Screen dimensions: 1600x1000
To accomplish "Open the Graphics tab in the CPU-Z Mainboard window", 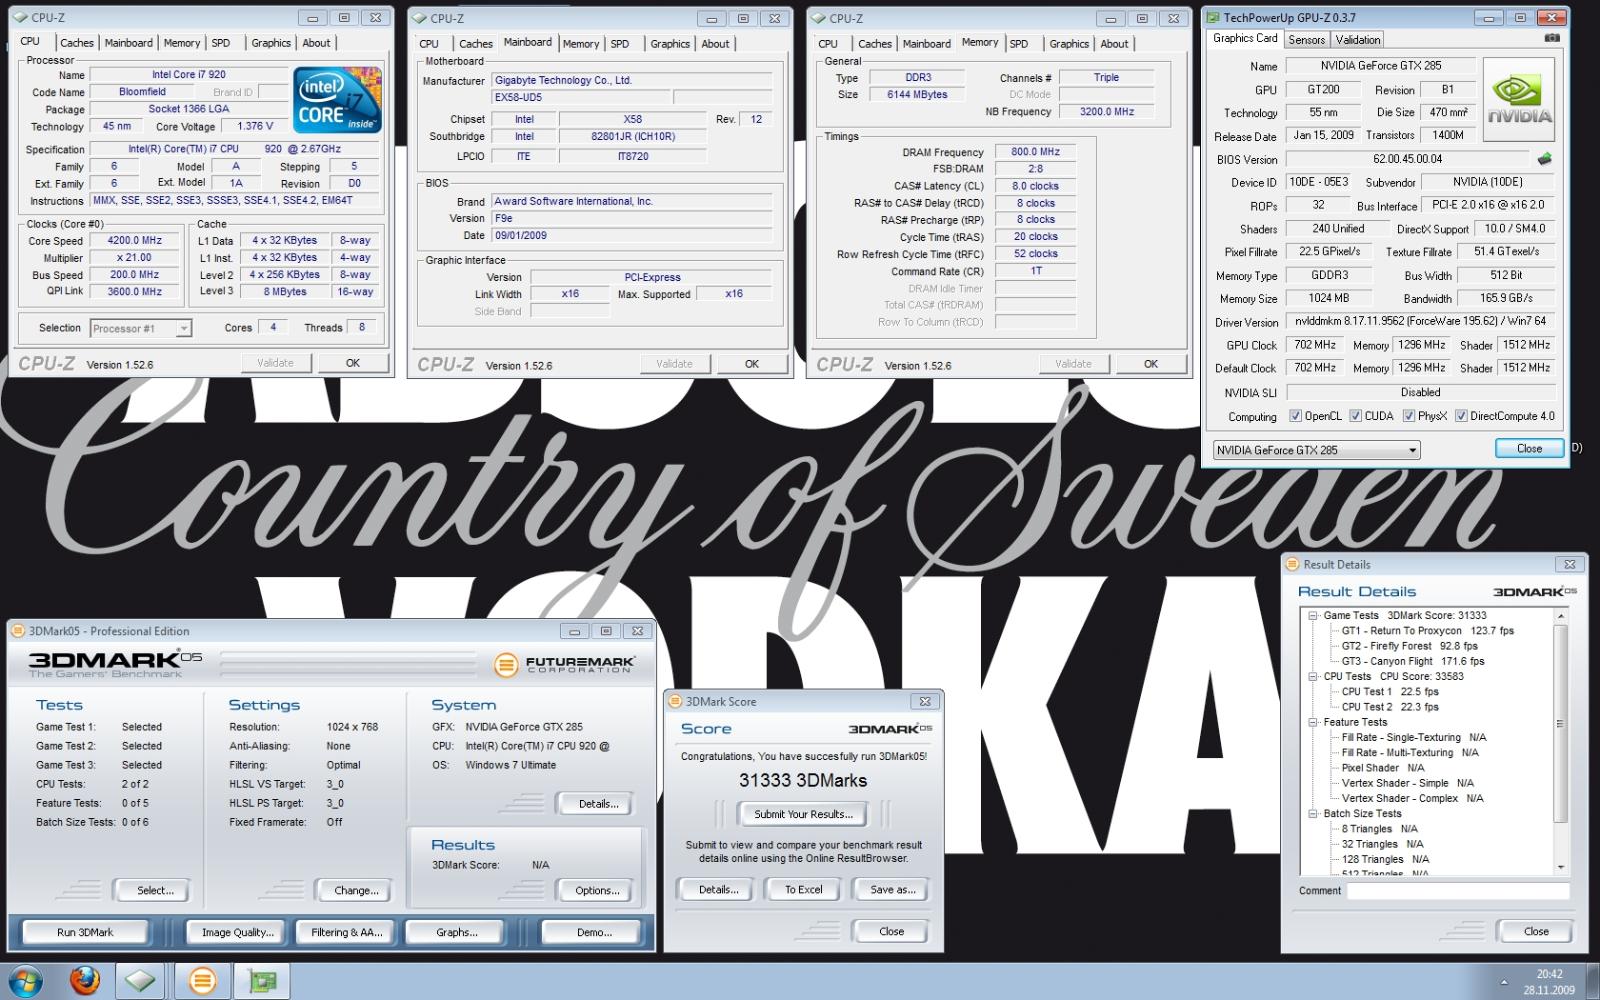I will click(670, 44).
